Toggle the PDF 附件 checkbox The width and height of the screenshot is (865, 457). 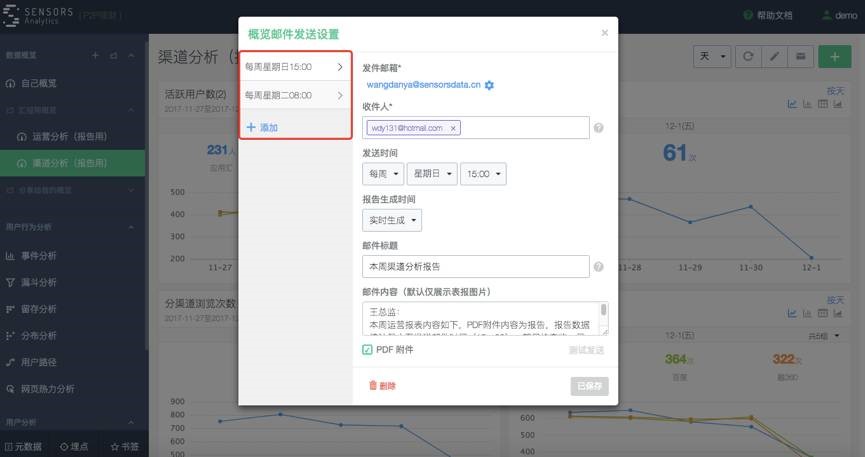(x=368, y=350)
